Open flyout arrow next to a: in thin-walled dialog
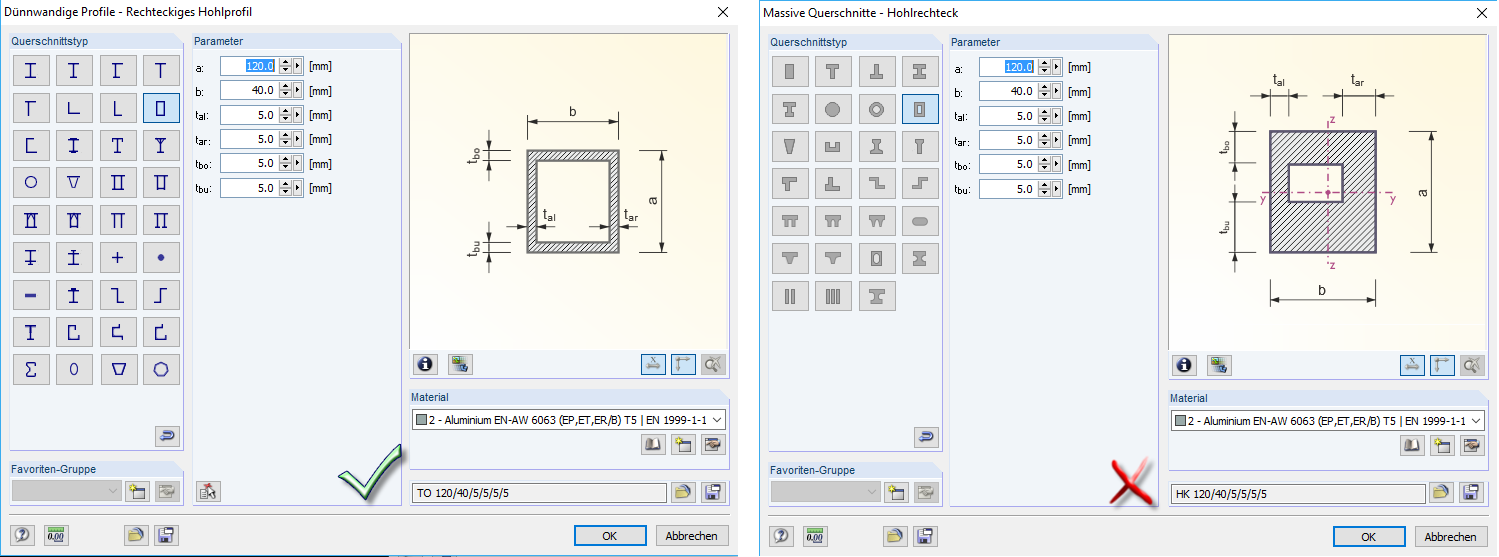The height and width of the screenshot is (557, 1499). point(297,66)
